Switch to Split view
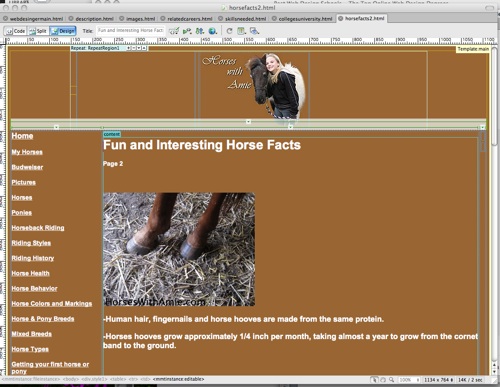The width and height of the screenshot is (500, 387). 38,31
